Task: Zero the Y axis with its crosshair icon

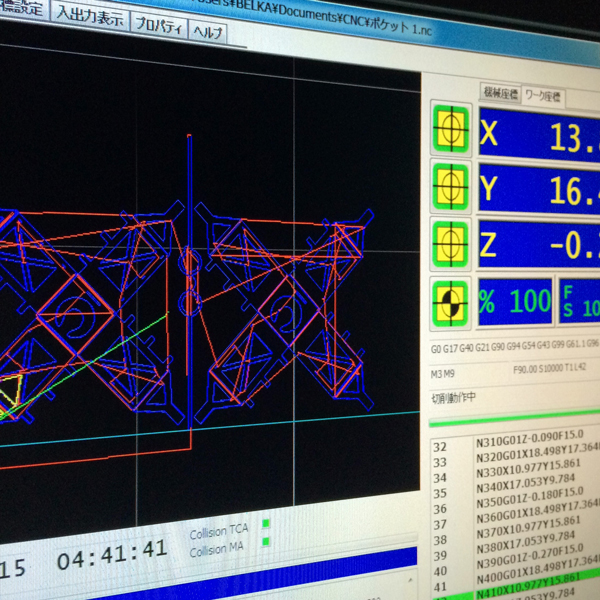Action: pos(451,185)
